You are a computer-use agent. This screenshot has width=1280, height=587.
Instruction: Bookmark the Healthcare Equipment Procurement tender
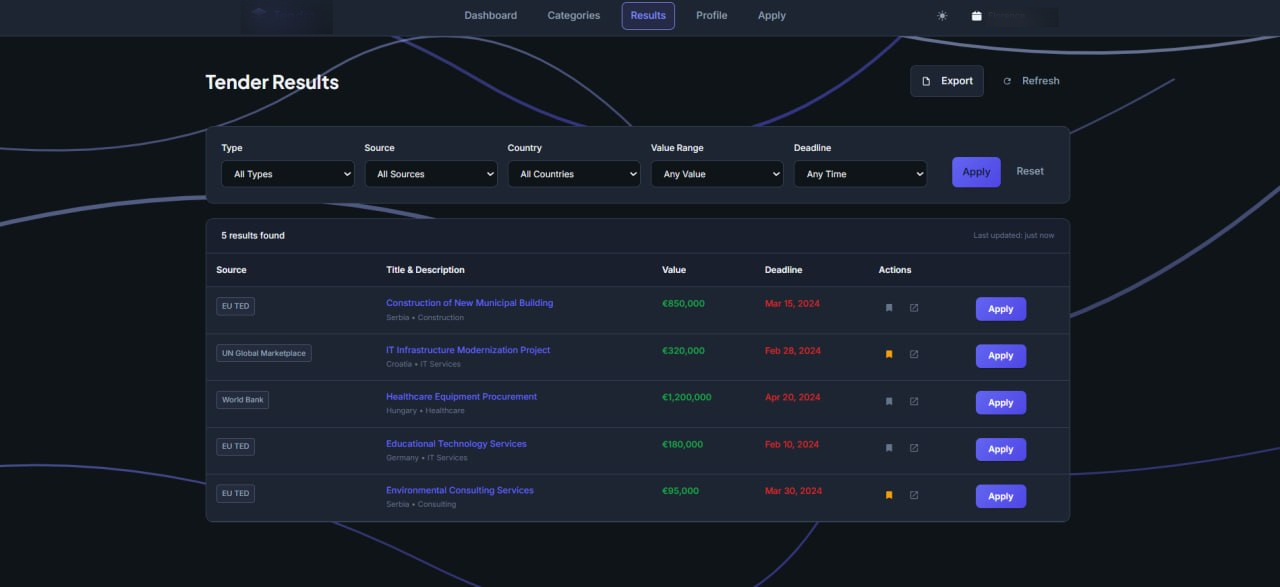[889, 401]
